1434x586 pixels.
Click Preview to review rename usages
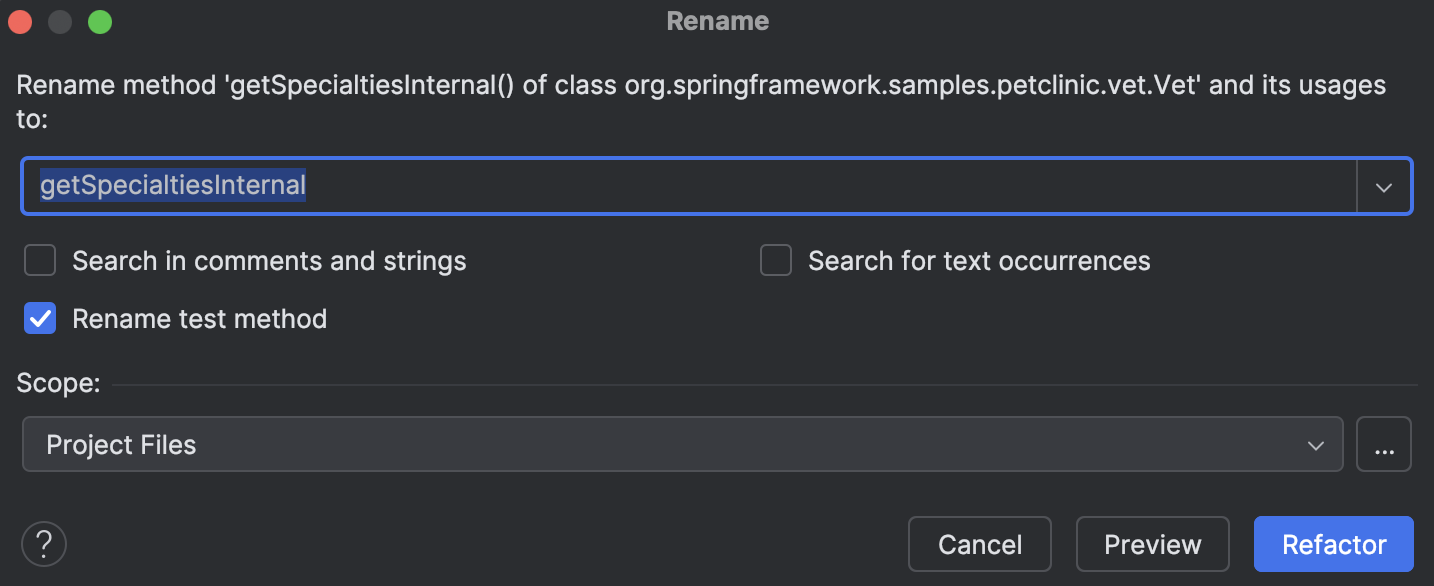click(1152, 543)
